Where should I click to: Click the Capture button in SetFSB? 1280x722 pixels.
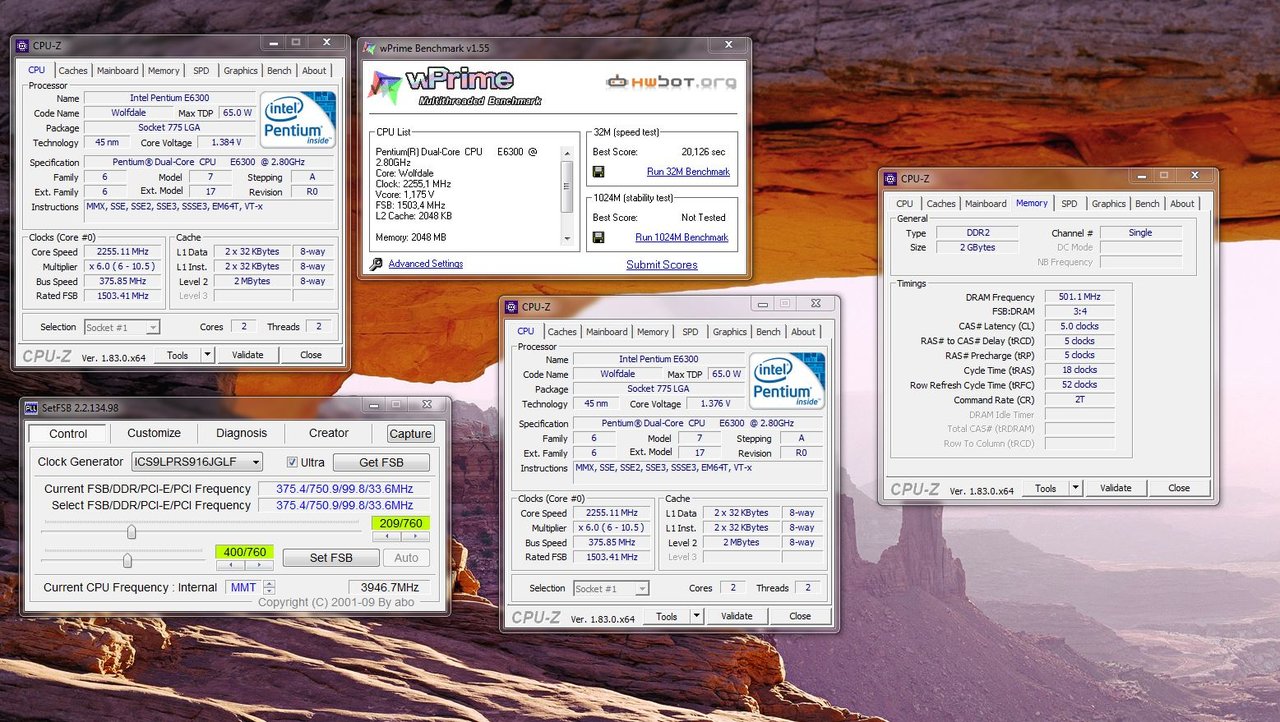coord(410,434)
